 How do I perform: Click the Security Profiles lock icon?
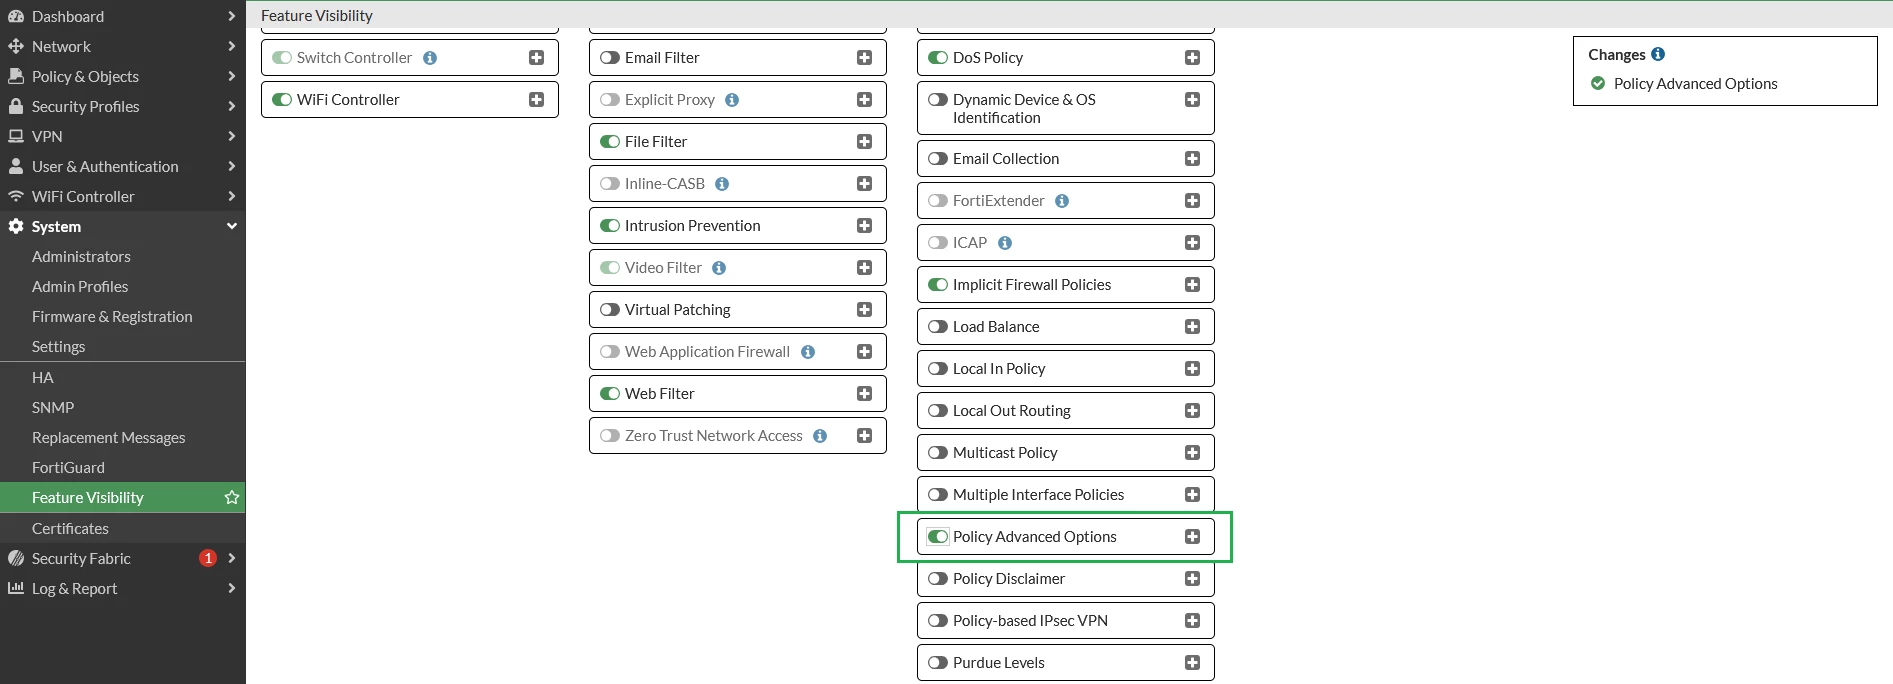click(16, 106)
